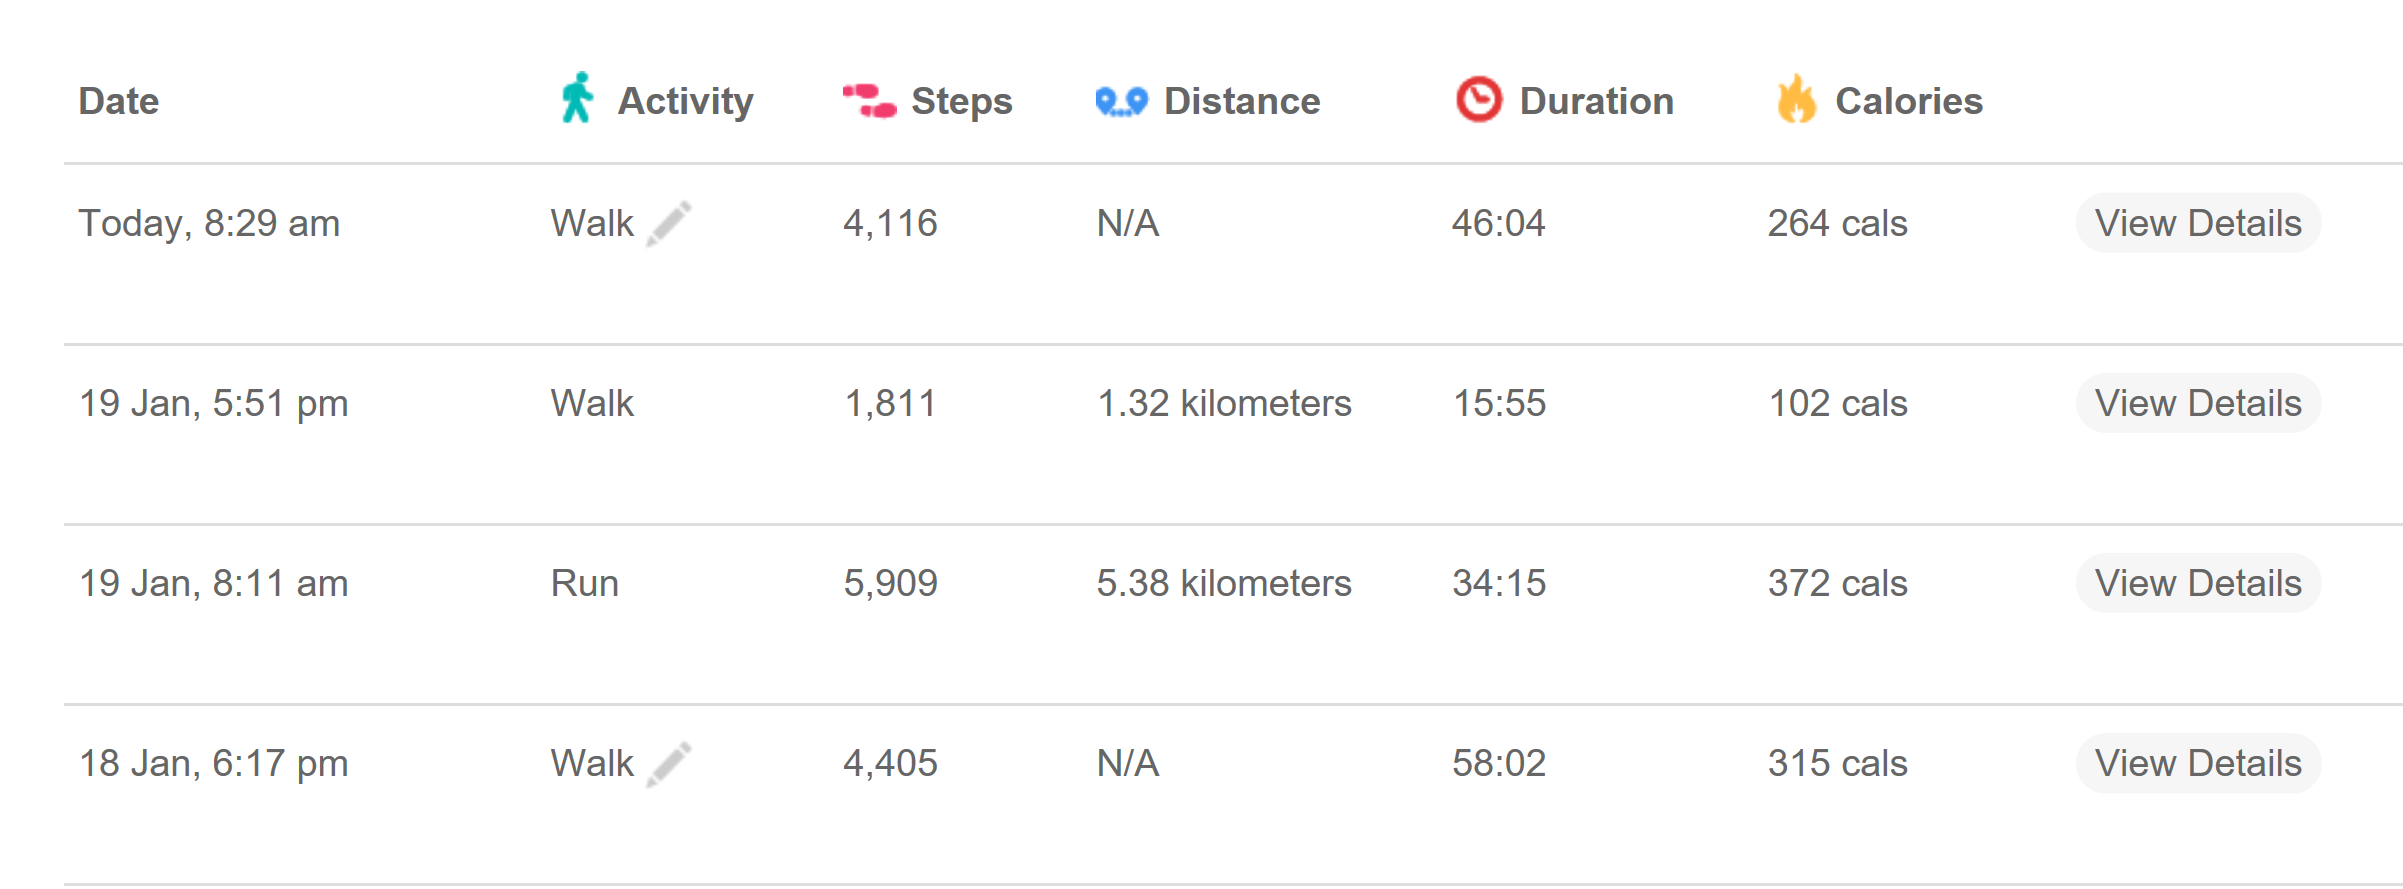Screen dimensions: 2403x889
Task: Click the green walking Activity icon
Action: (x=577, y=99)
